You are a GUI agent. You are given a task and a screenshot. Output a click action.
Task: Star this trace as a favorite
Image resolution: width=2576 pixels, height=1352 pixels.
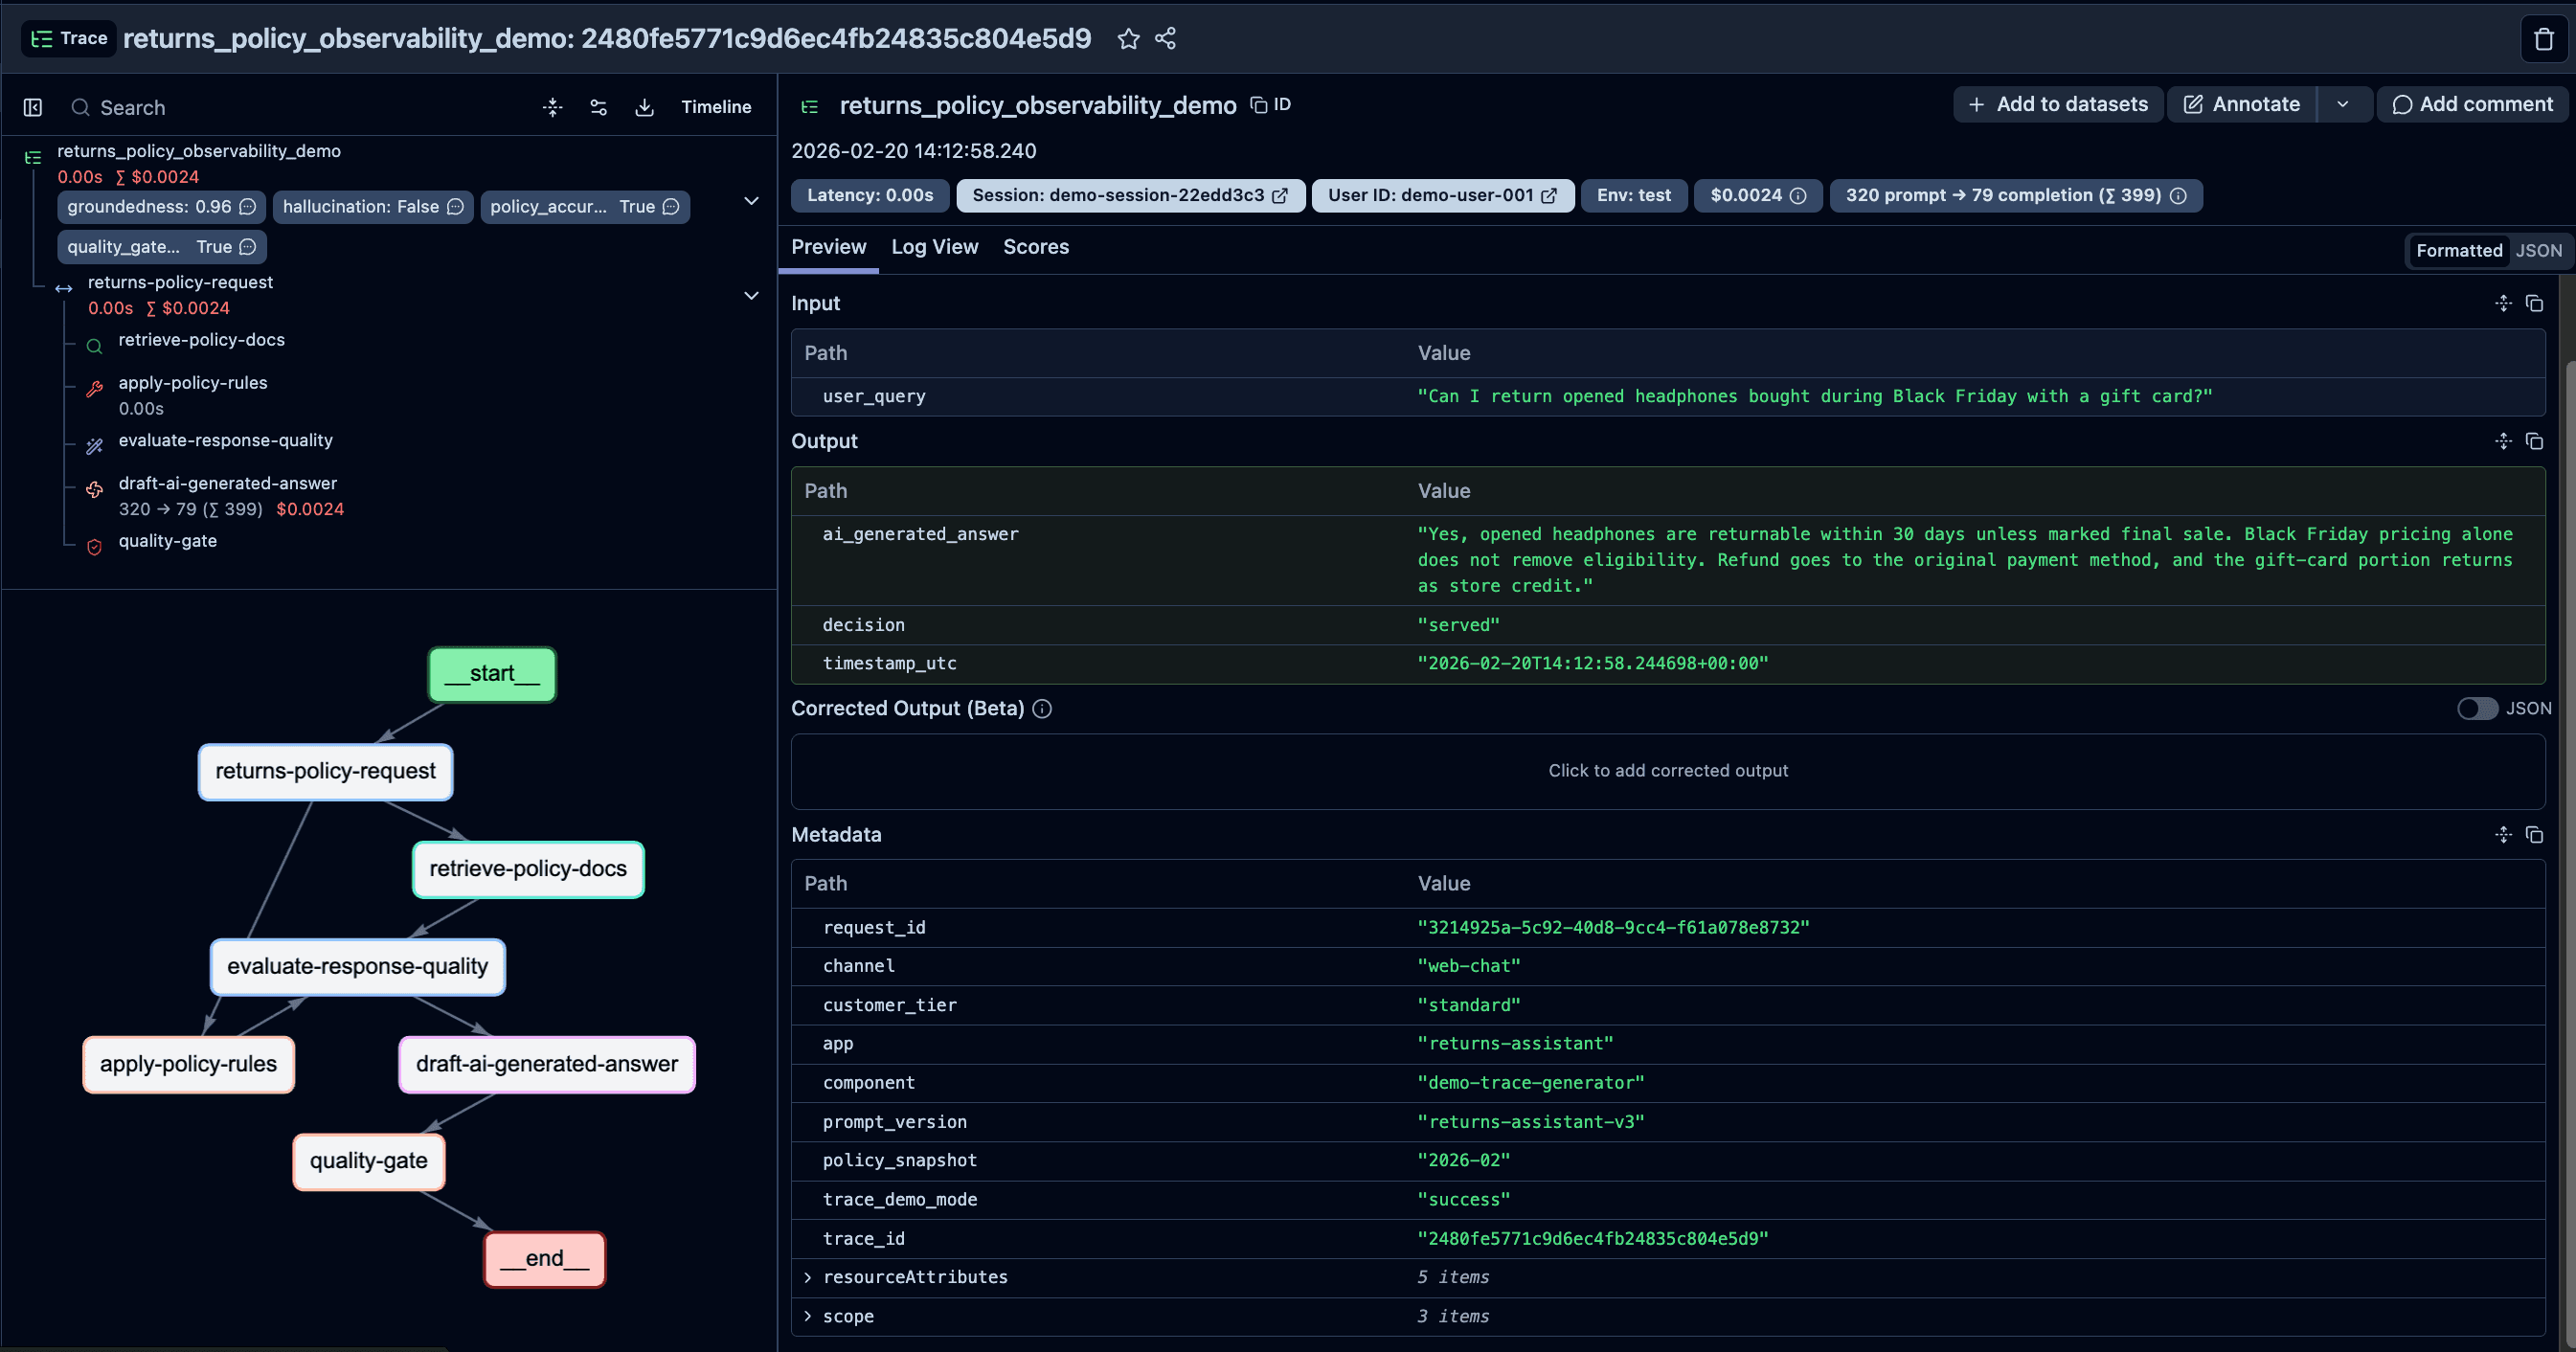tap(1128, 39)
